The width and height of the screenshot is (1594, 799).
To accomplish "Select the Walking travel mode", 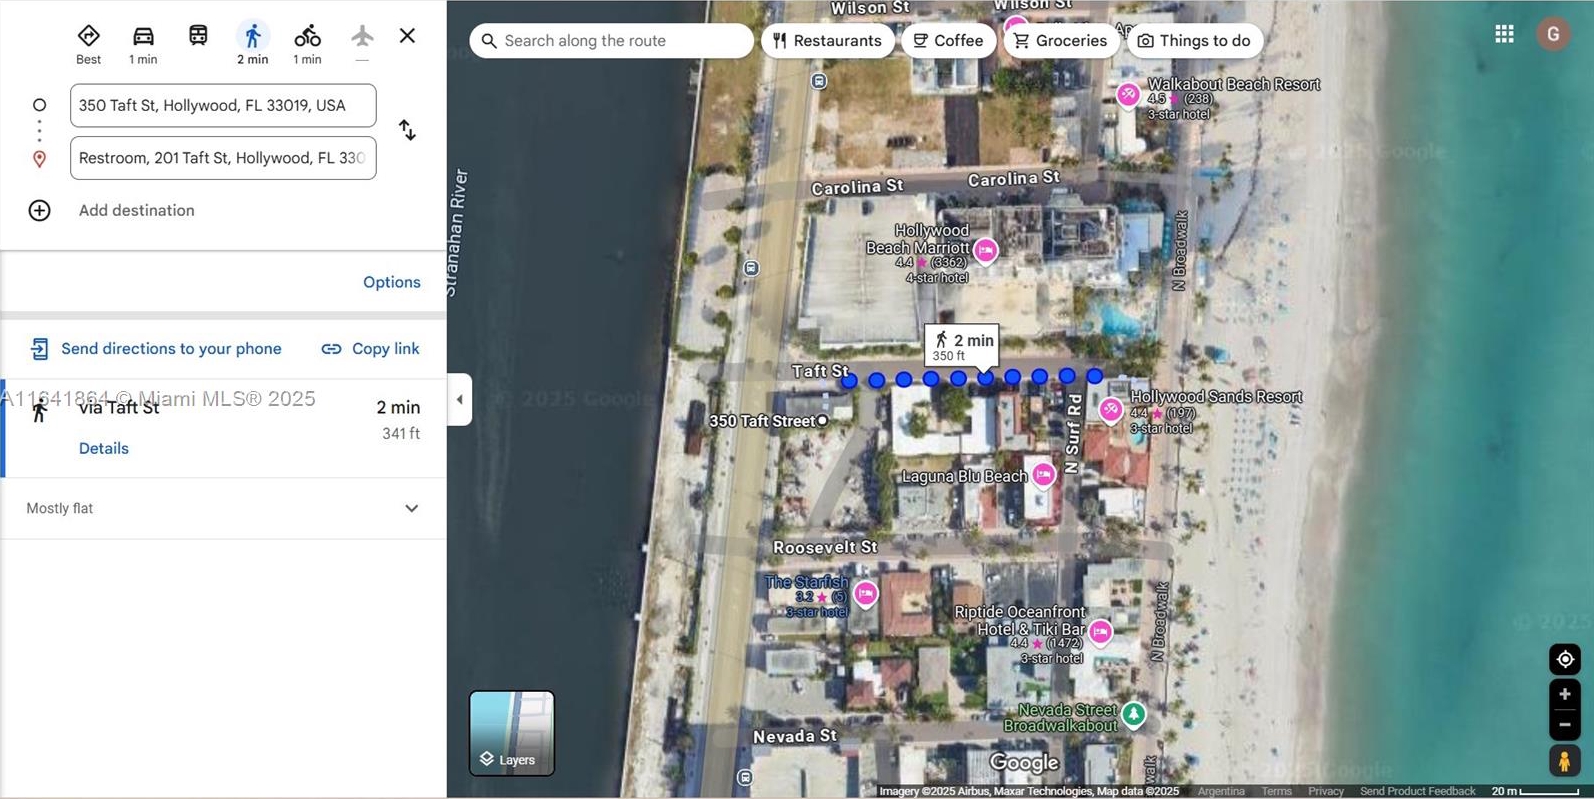I will [x=252, y=36].
